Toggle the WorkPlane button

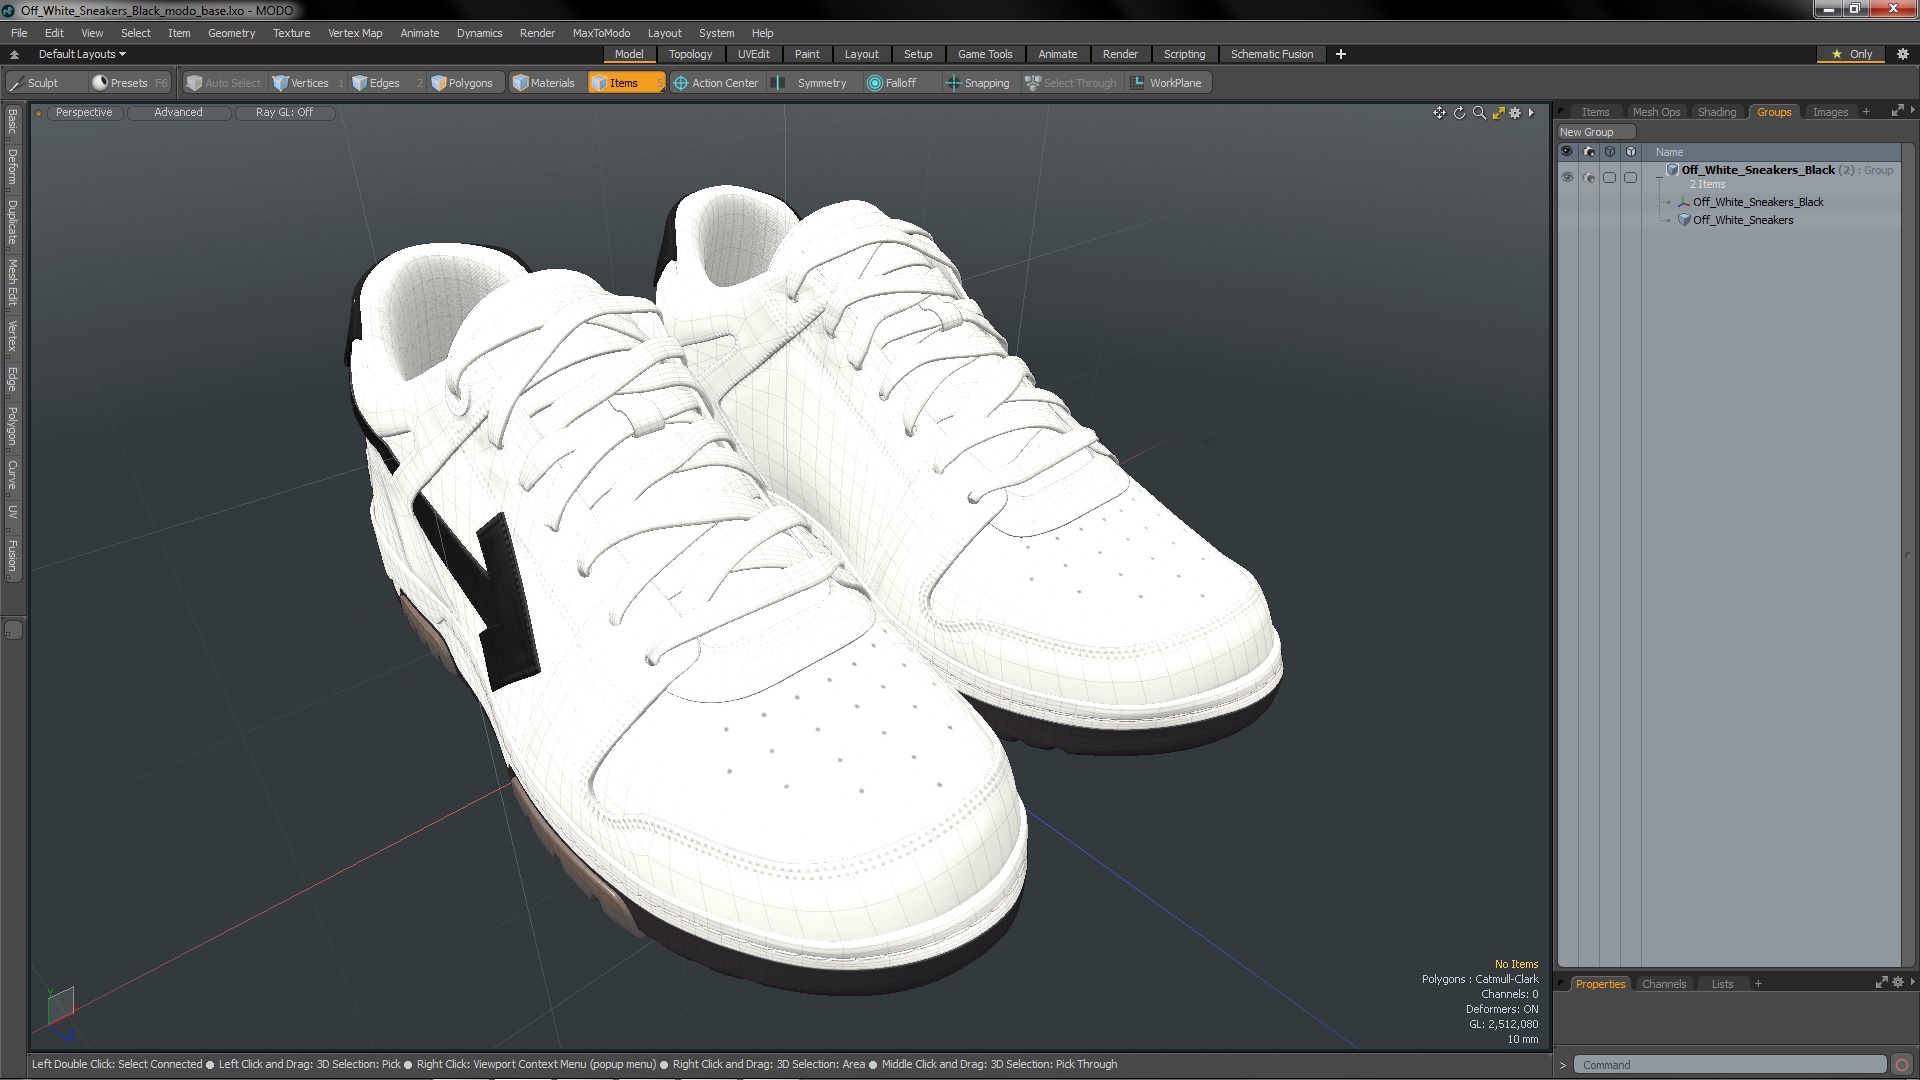[x=1167, y=83]
